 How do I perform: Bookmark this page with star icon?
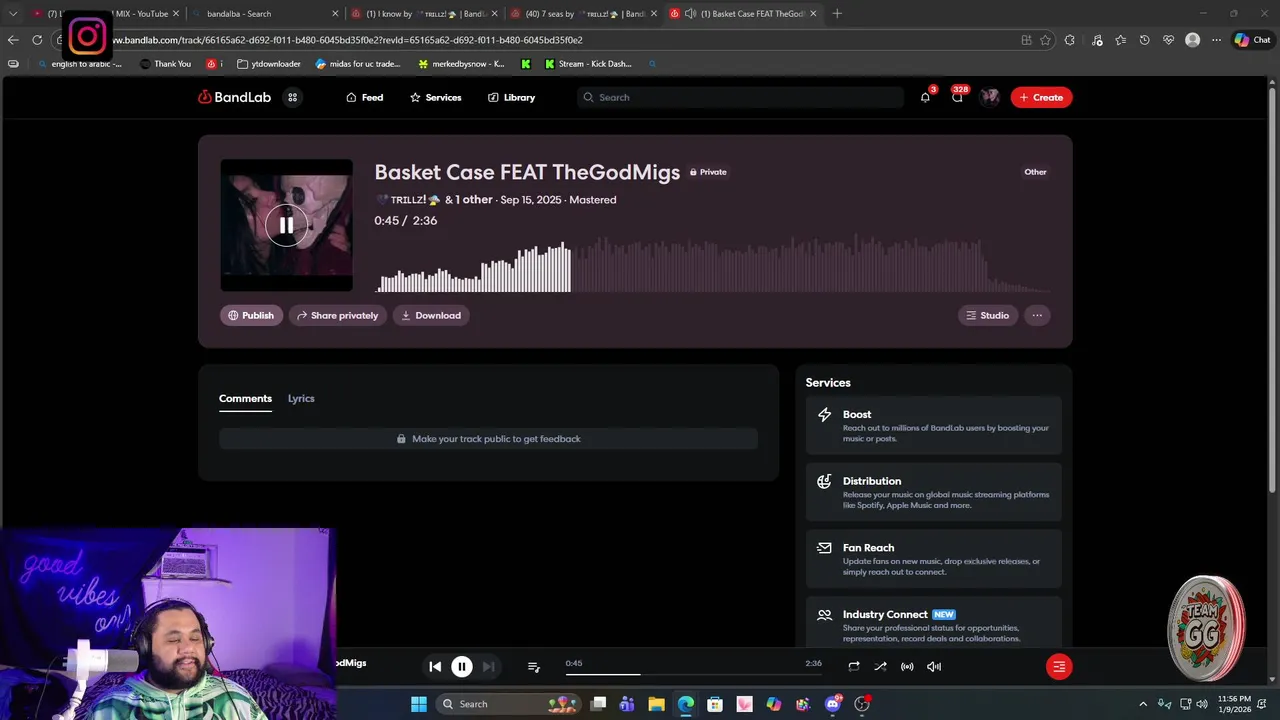1046,40
